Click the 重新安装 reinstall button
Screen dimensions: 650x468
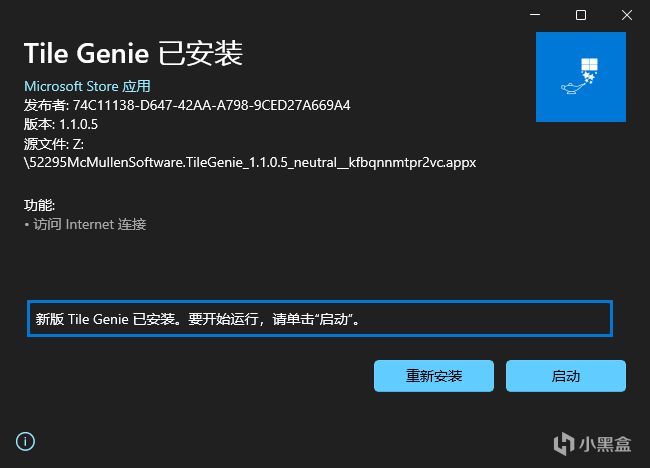tap(434, 376)
